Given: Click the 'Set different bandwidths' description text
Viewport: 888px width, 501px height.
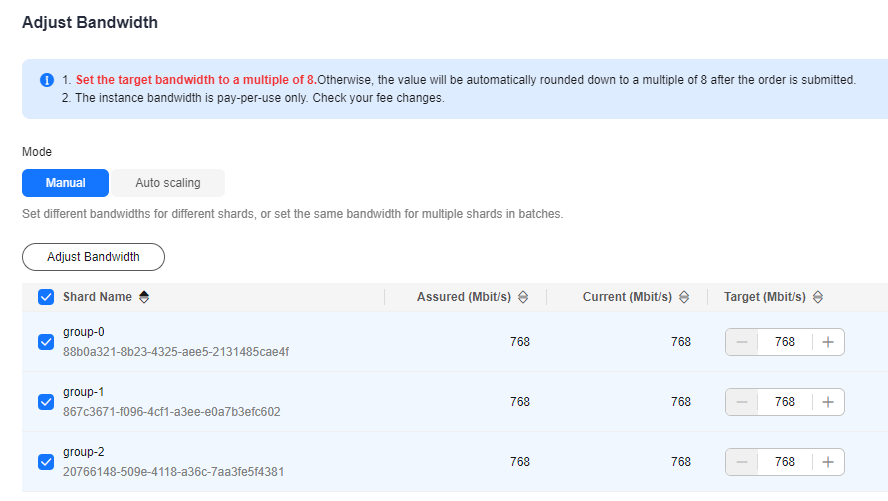Looking at the screenshot, I should [x=293, y=214].
